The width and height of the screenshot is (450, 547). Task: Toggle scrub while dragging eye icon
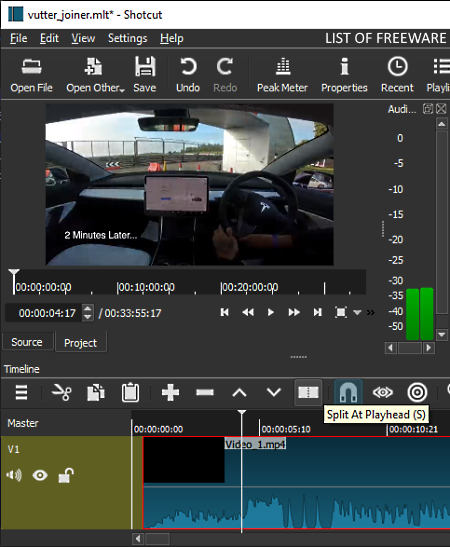(x=383, y=392)
